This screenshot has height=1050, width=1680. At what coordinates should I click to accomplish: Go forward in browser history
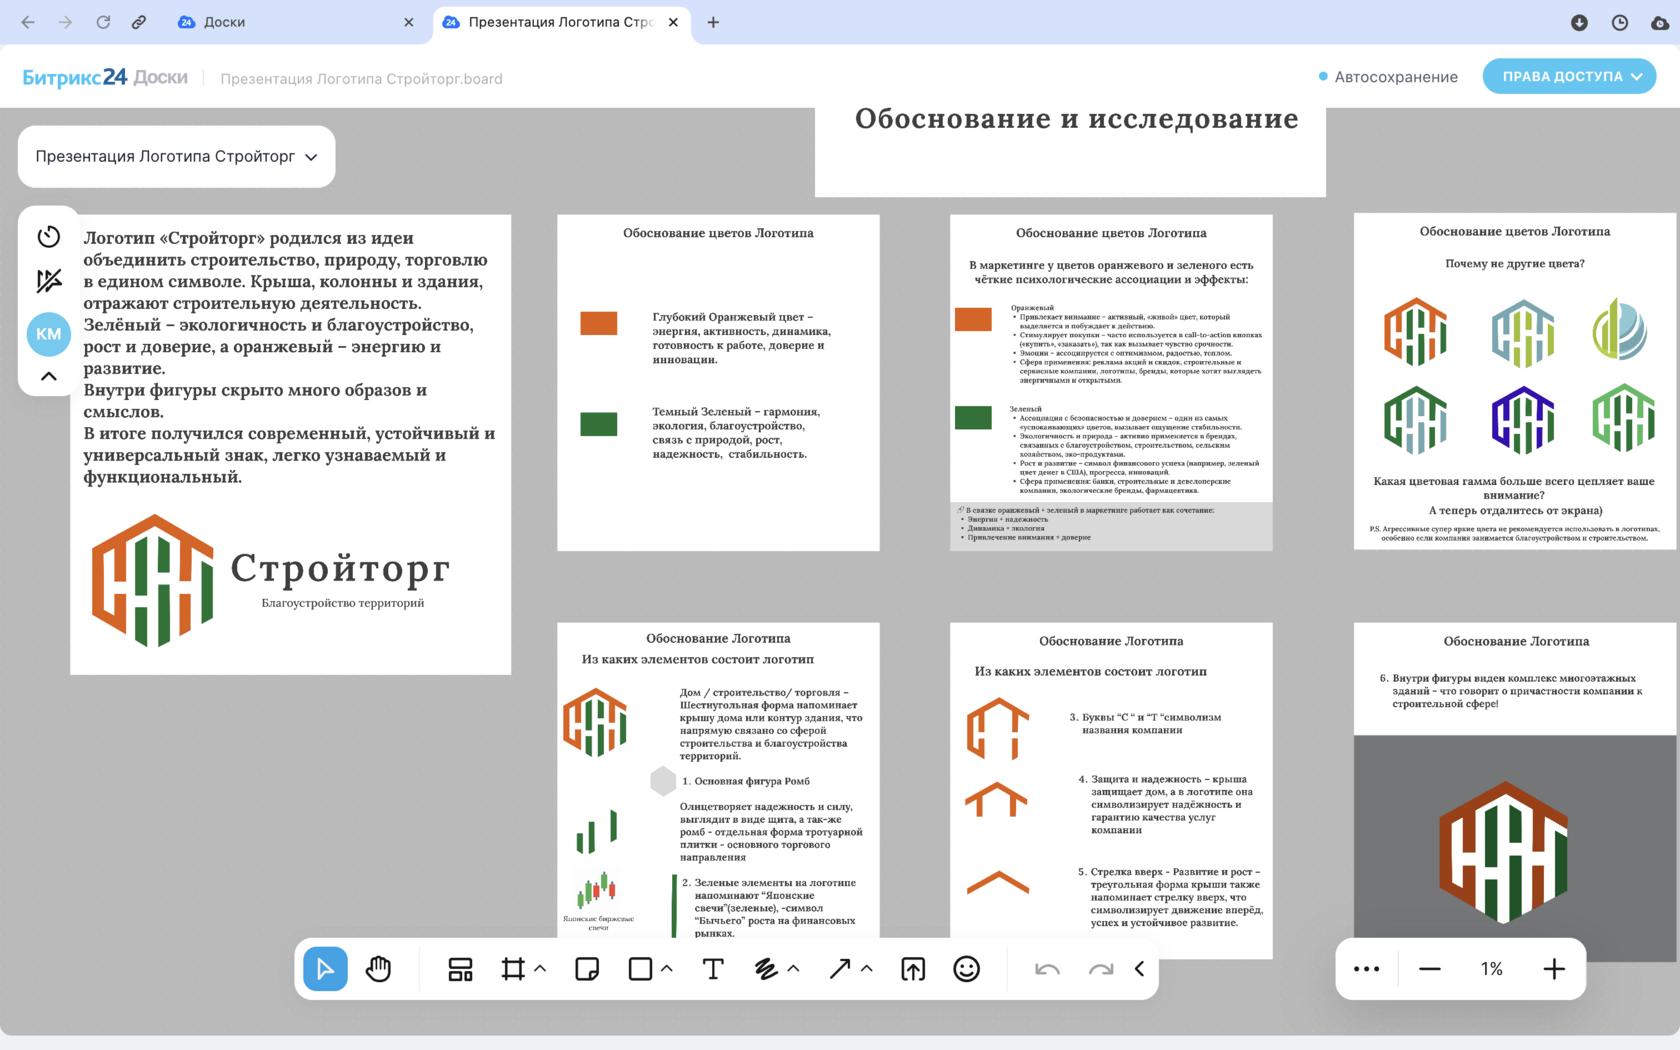coord(65,22)
